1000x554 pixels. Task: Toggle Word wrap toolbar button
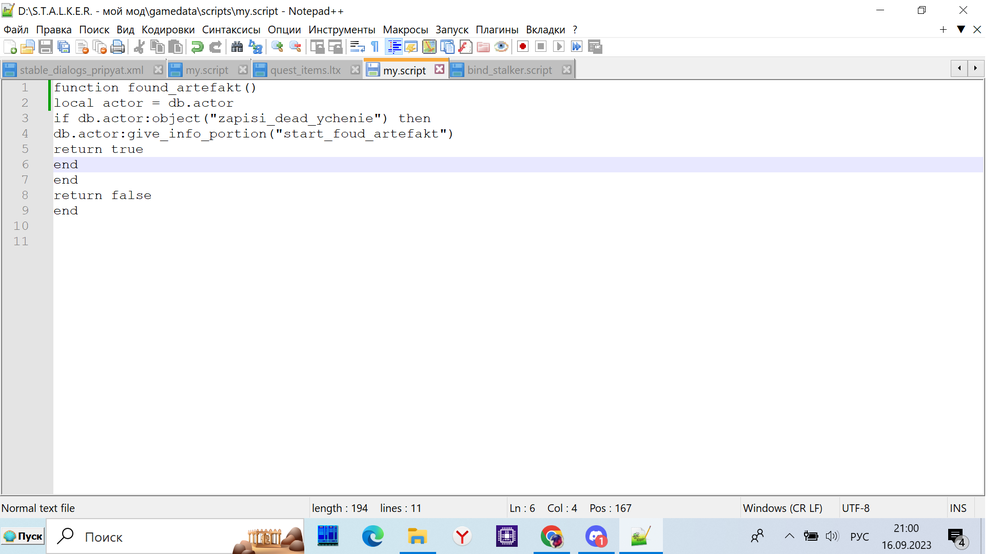point(357,47)
